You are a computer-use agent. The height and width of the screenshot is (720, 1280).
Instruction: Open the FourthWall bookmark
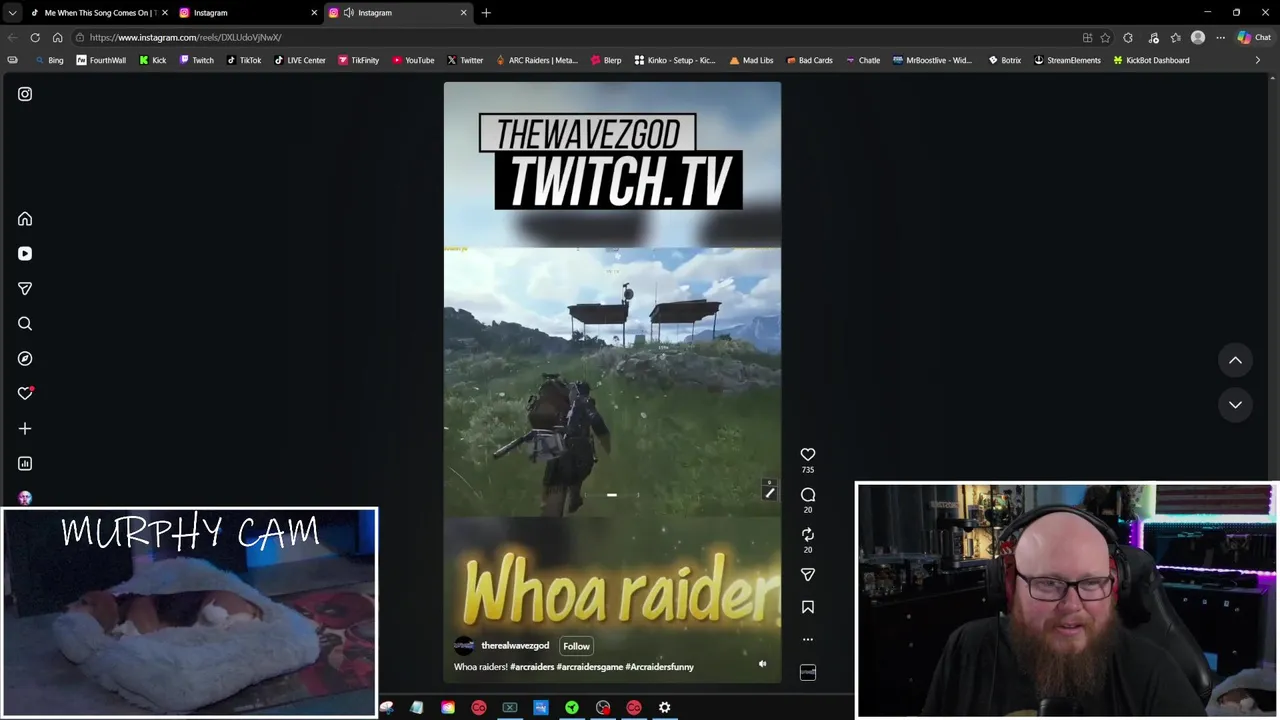point(101,60)
